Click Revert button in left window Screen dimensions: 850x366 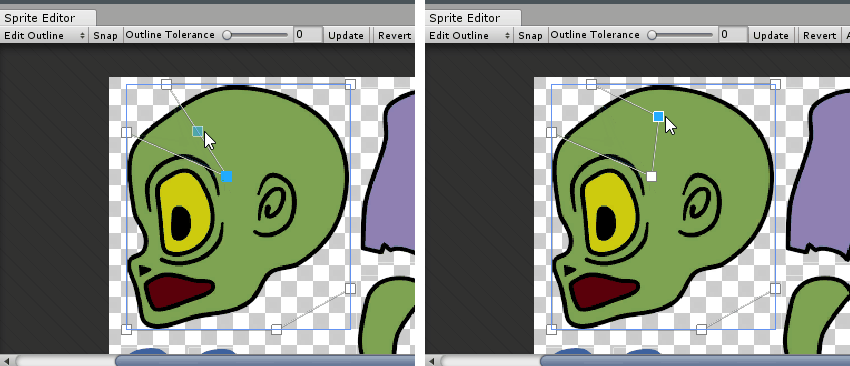(394, 35)
